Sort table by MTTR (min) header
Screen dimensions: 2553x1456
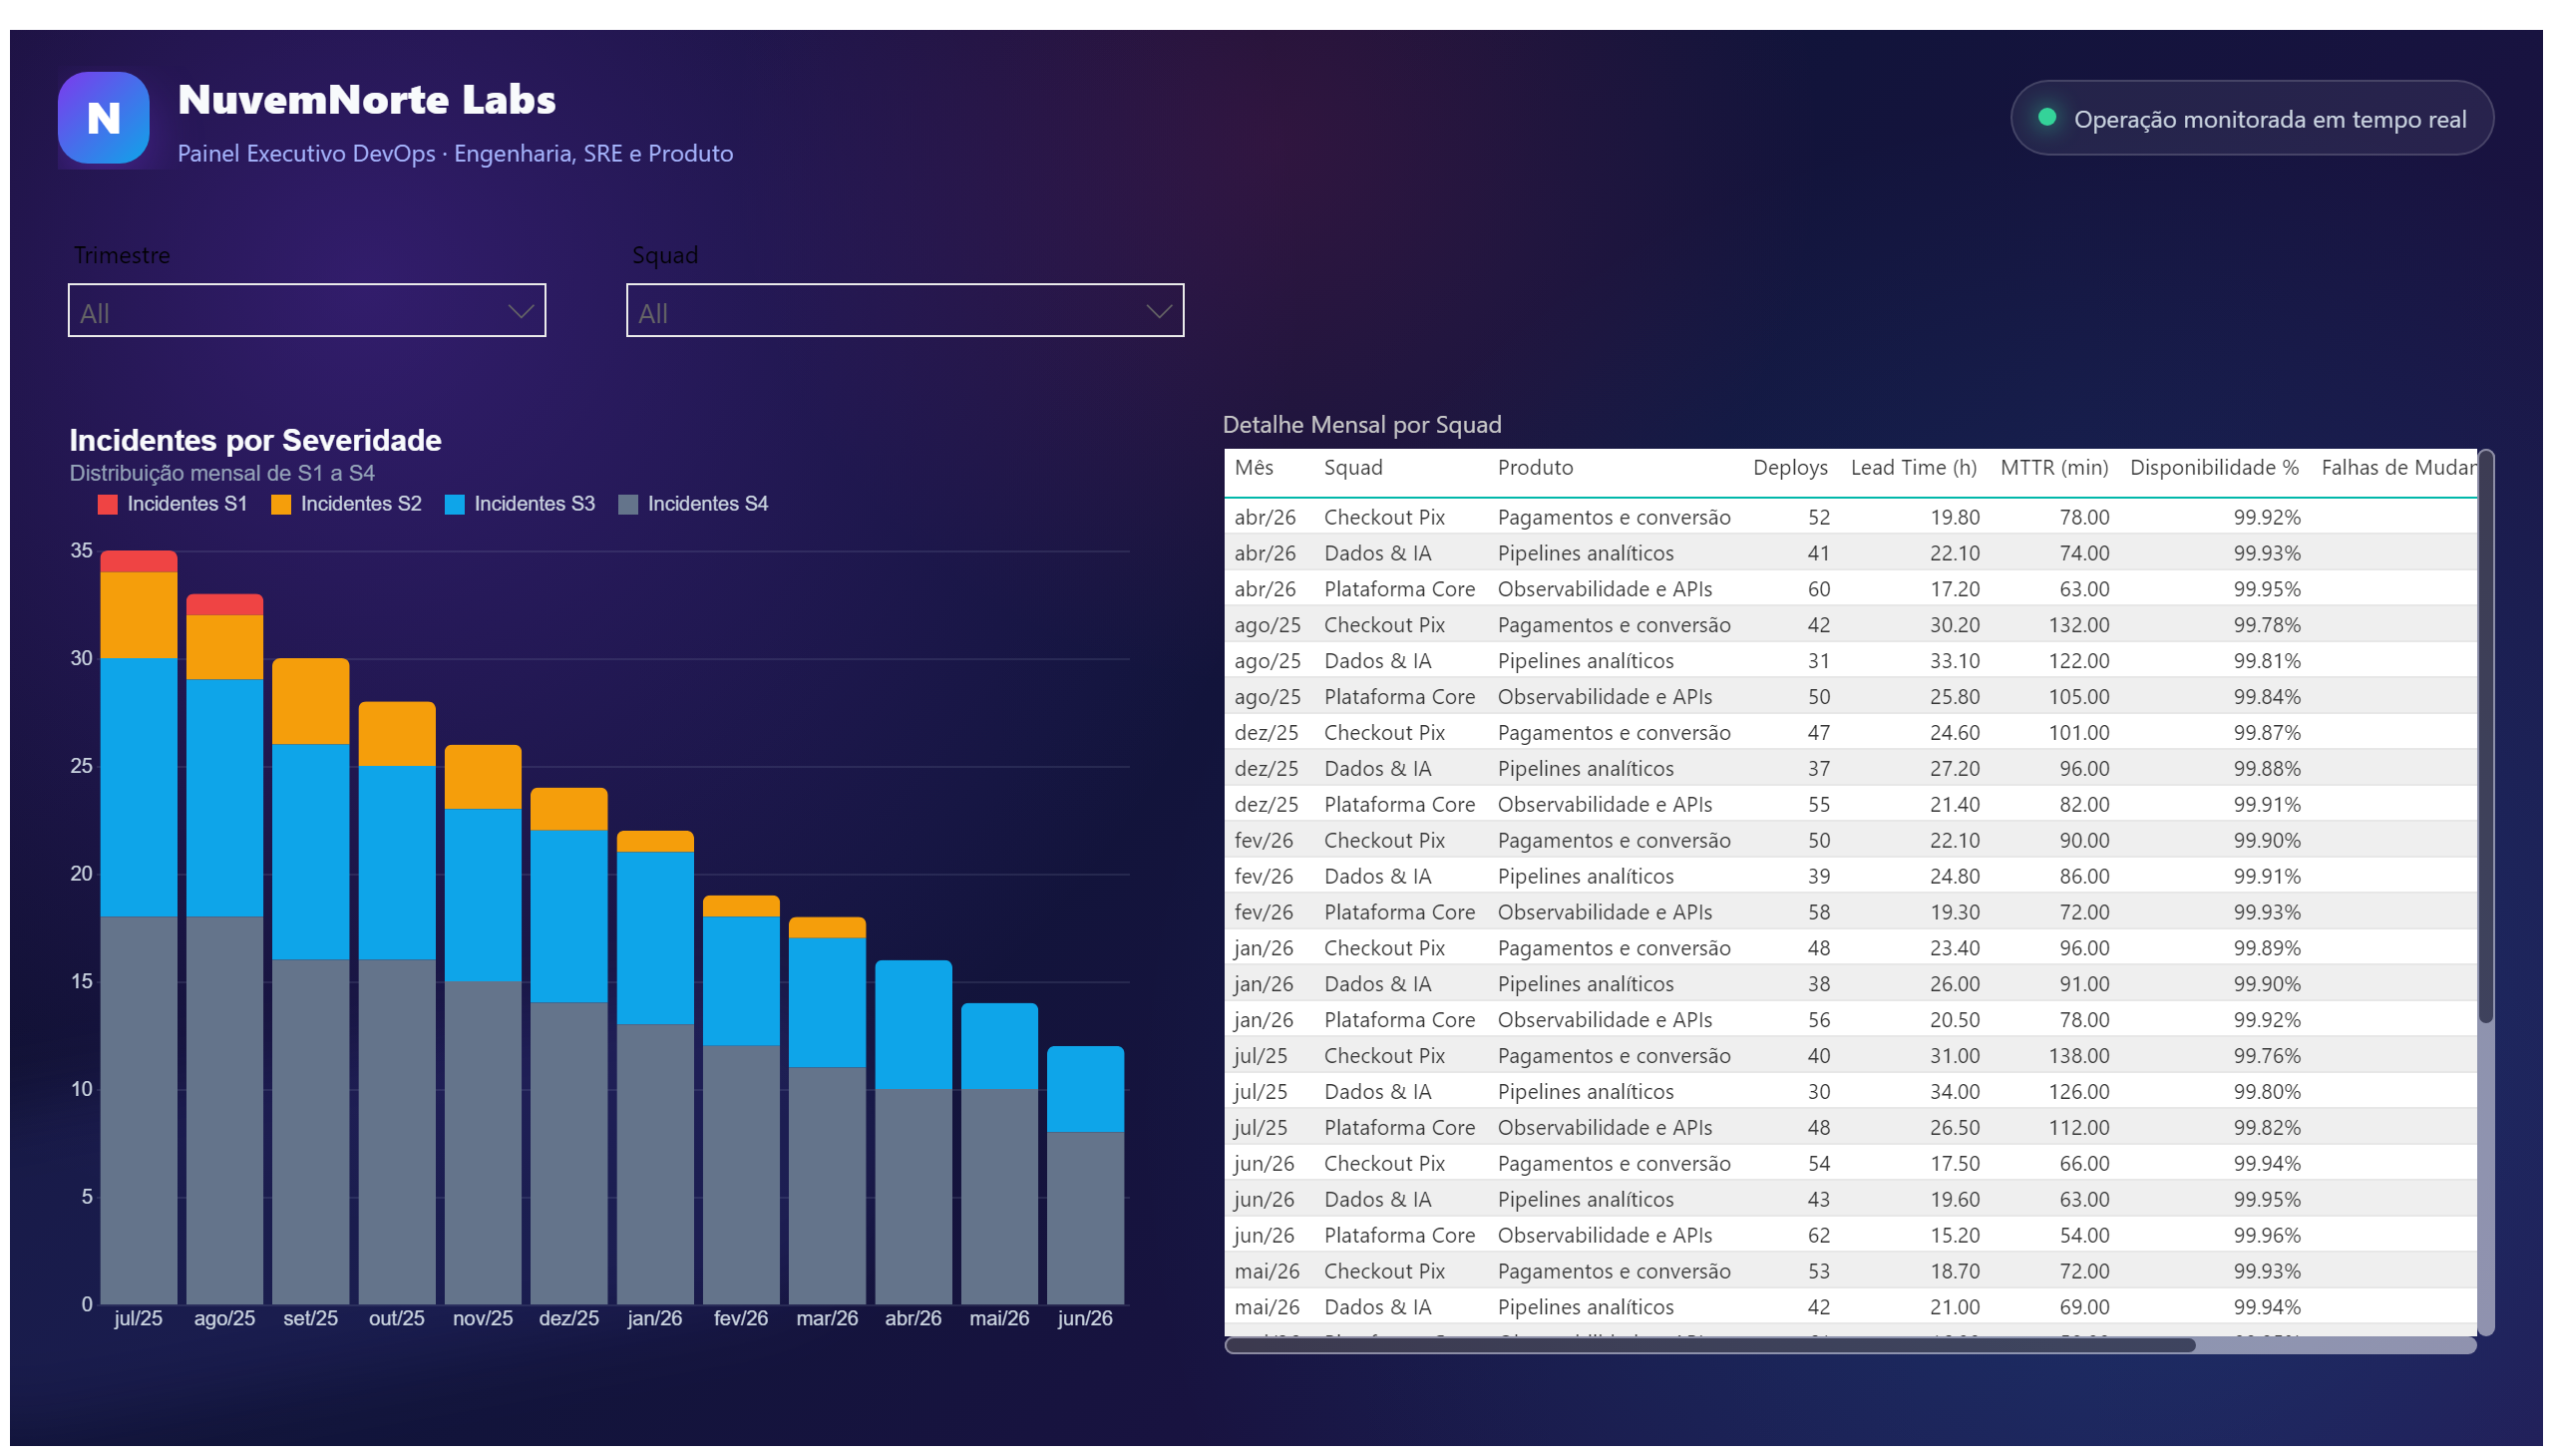pyautogui.click(x=2053, y=468)
